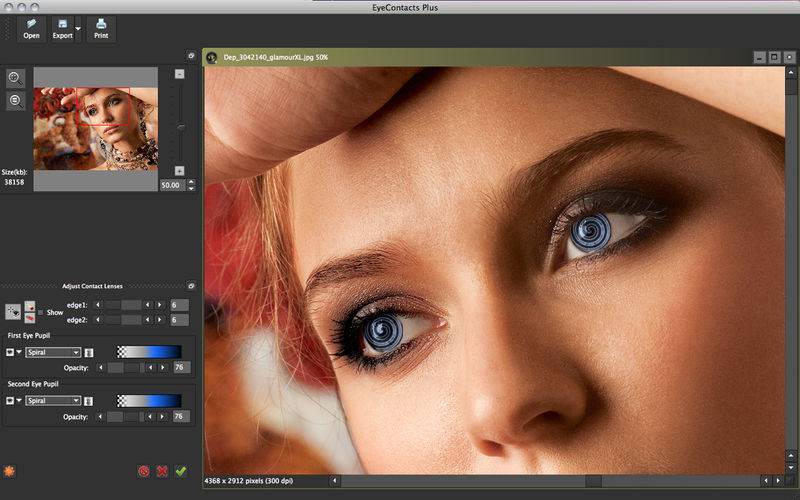Screen dimensions: 800x500
Task: Click the horizontal scrollbar left arrow
Action: [335, 481]
